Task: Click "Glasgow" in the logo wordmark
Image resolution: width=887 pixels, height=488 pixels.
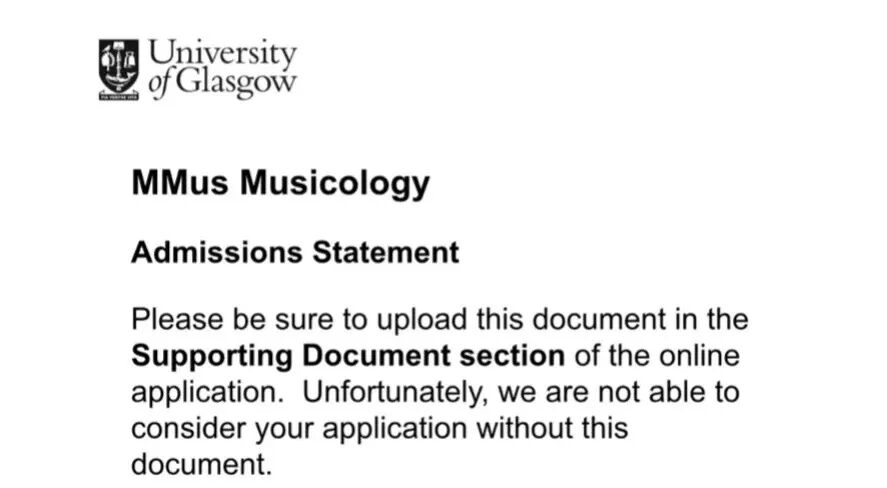Action: coord(236,84)
